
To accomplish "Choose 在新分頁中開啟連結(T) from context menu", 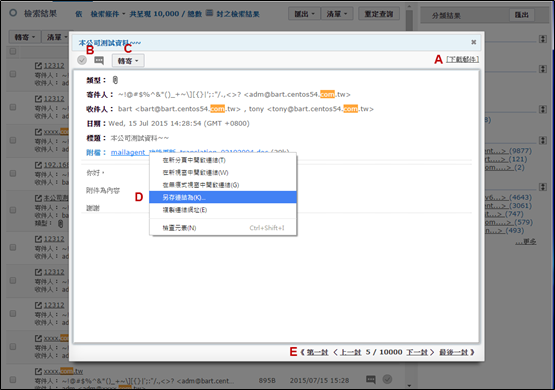I will click(x=223, y=160).
